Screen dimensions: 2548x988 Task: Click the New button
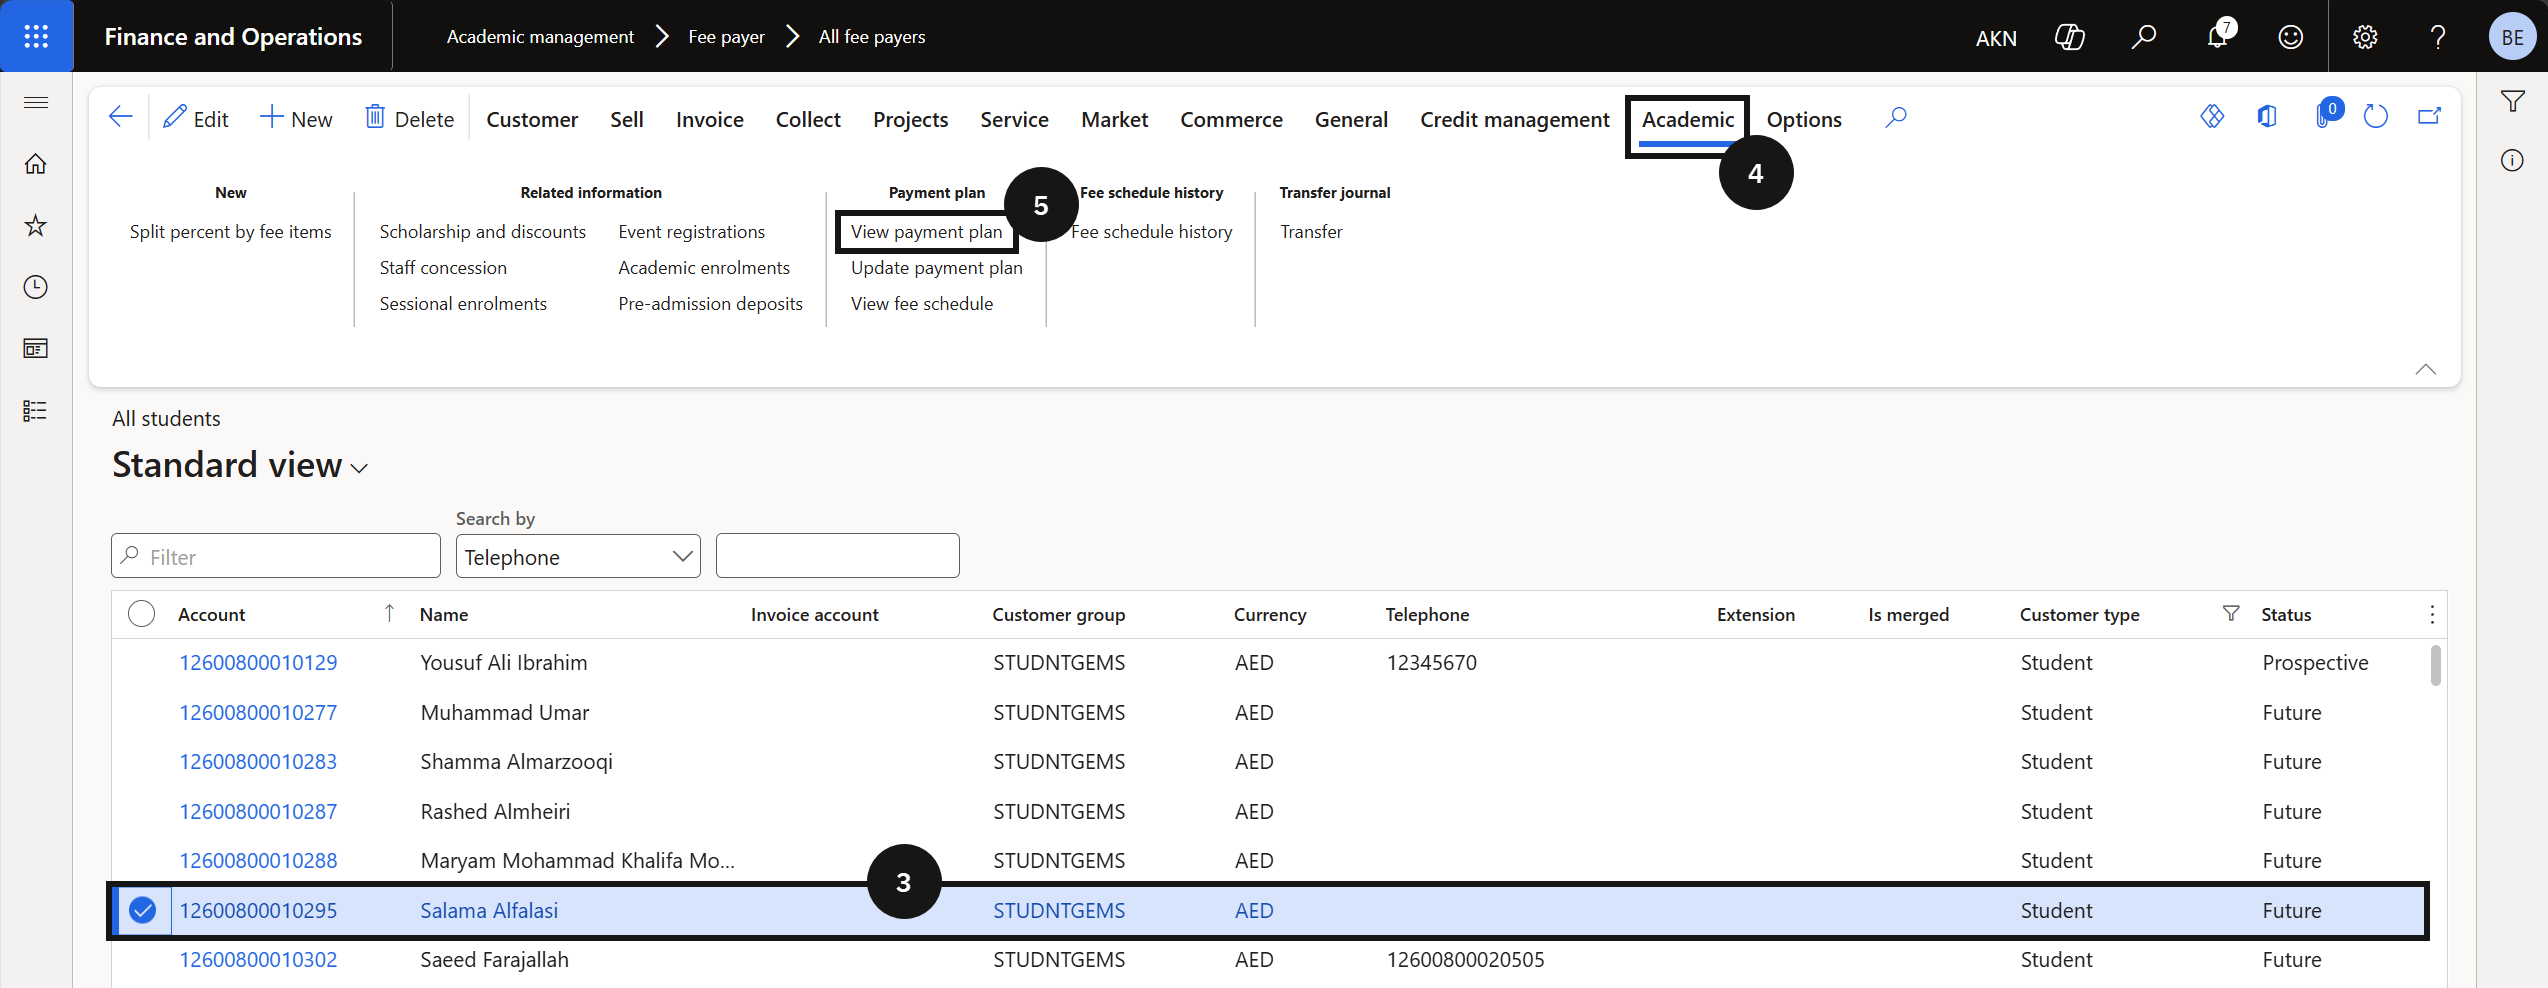pos(296,119)
